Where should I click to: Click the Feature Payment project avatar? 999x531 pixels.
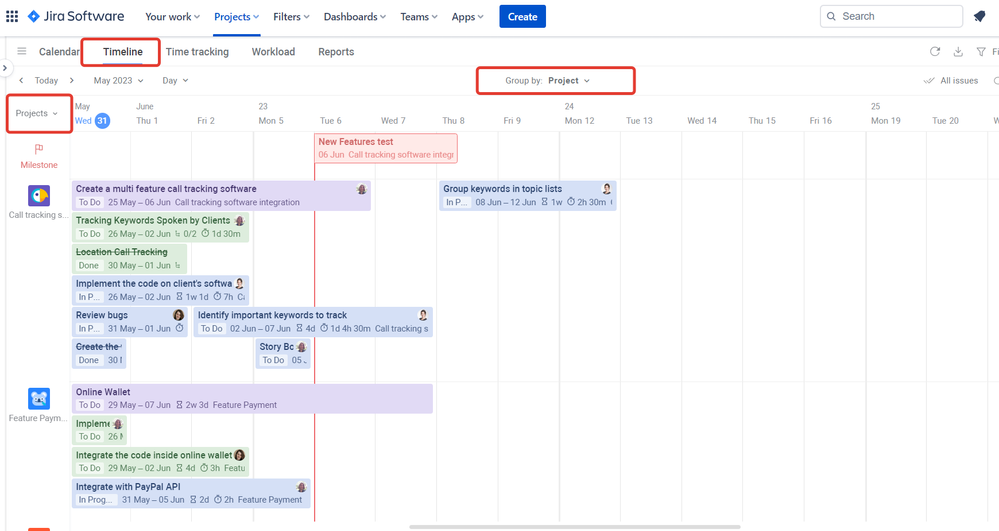39,399
